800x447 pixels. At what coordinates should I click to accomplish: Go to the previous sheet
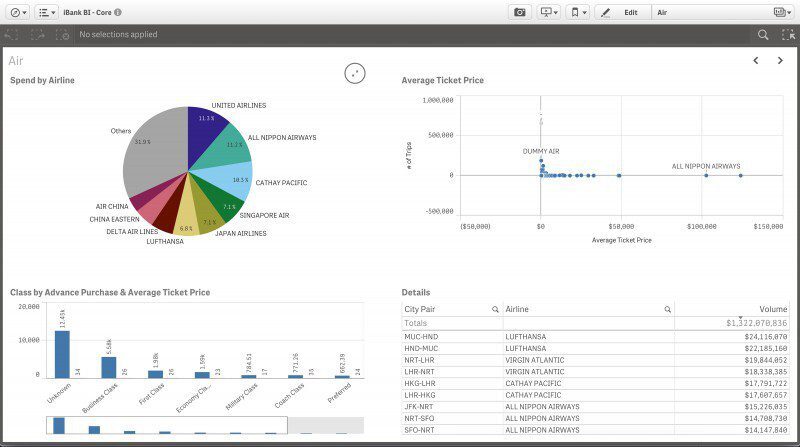(x=756, y=61)
